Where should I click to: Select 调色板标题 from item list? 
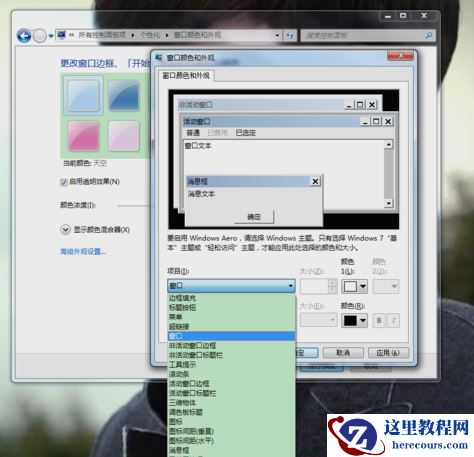[231, 412]
